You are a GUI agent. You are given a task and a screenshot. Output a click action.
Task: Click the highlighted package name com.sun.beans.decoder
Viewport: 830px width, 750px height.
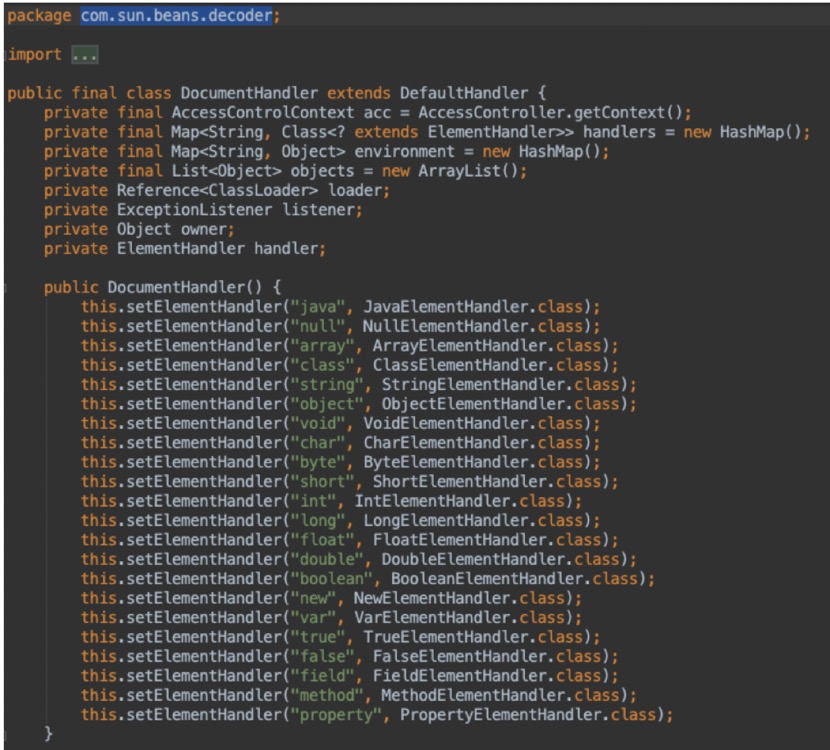176,15
